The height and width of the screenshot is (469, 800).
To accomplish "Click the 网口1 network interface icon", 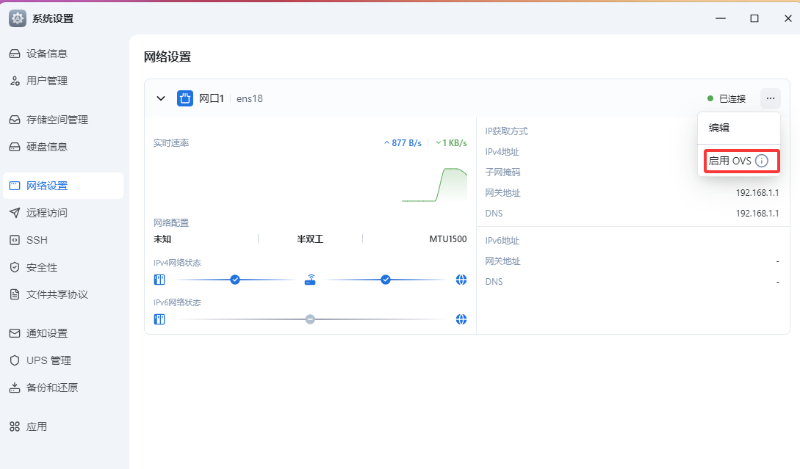I will (185, 98).
